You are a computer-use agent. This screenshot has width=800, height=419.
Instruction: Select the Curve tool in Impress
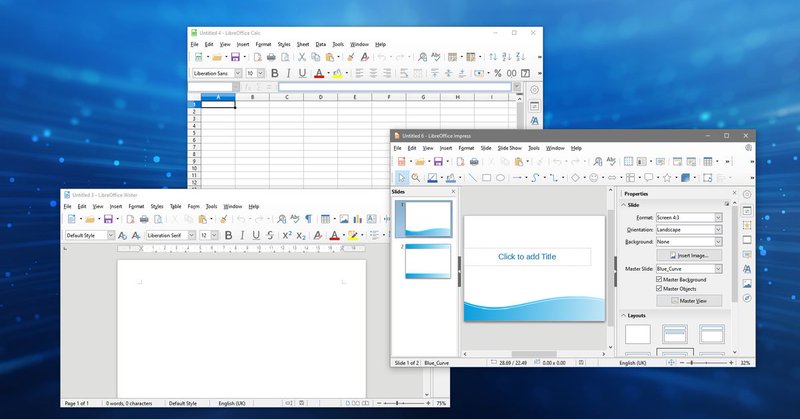pyautogui.click(x=535, y=178)
